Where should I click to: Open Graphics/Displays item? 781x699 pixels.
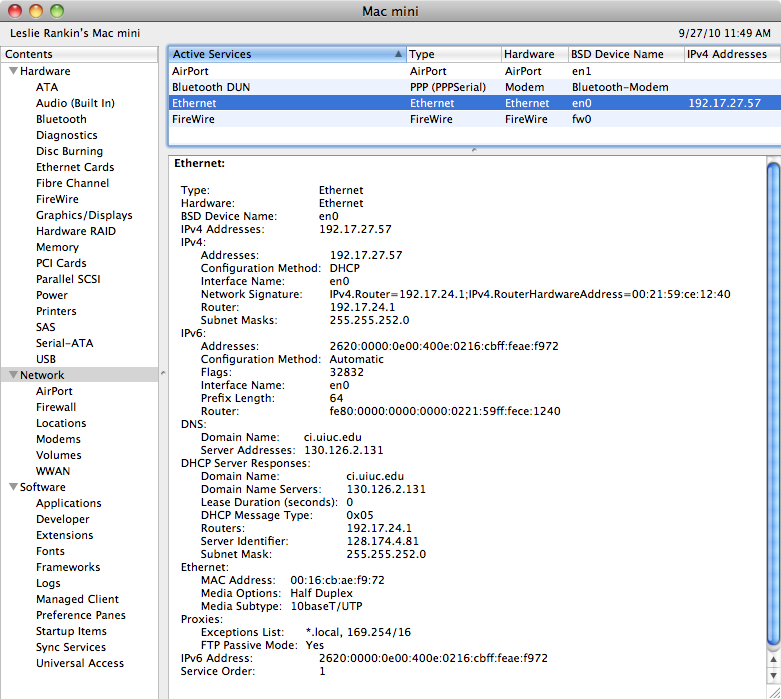pos(84,215)
